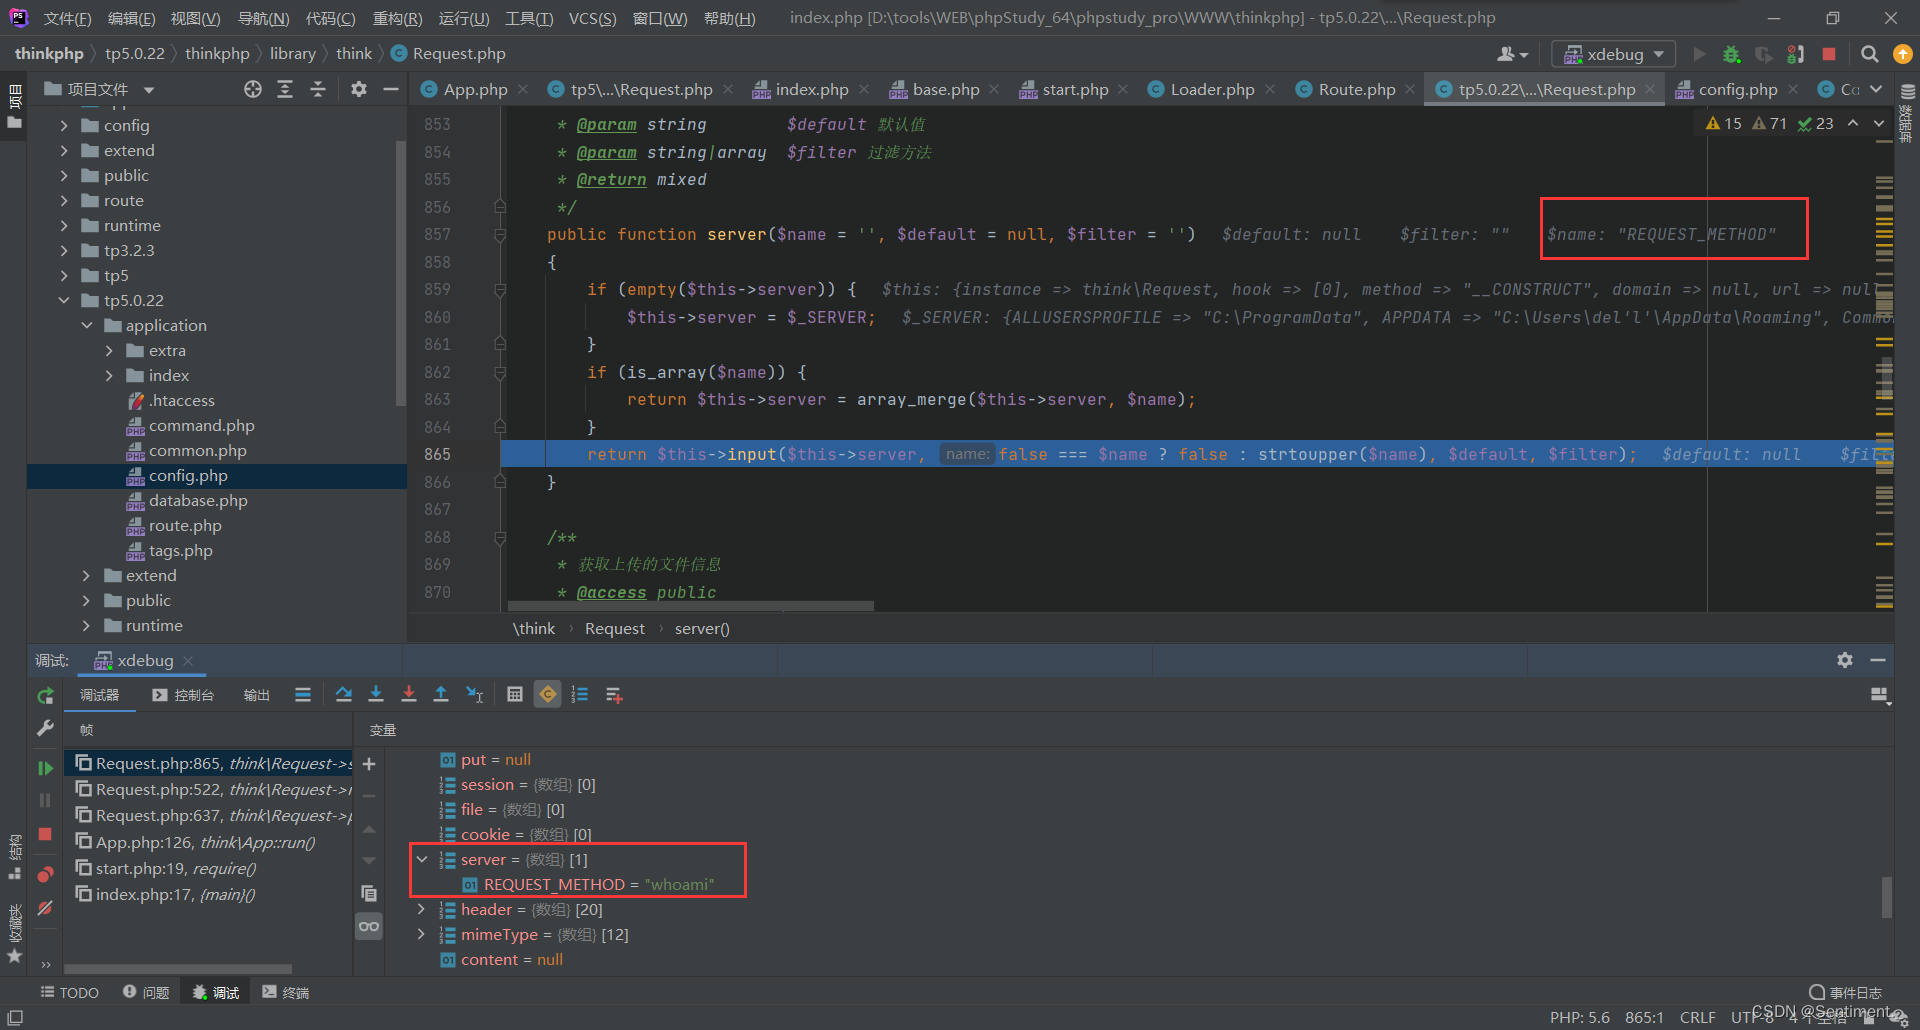This screenshot has height=1030, width=1920.
Task: Click the Step Over debug icon
Action: tap(344, 694)
